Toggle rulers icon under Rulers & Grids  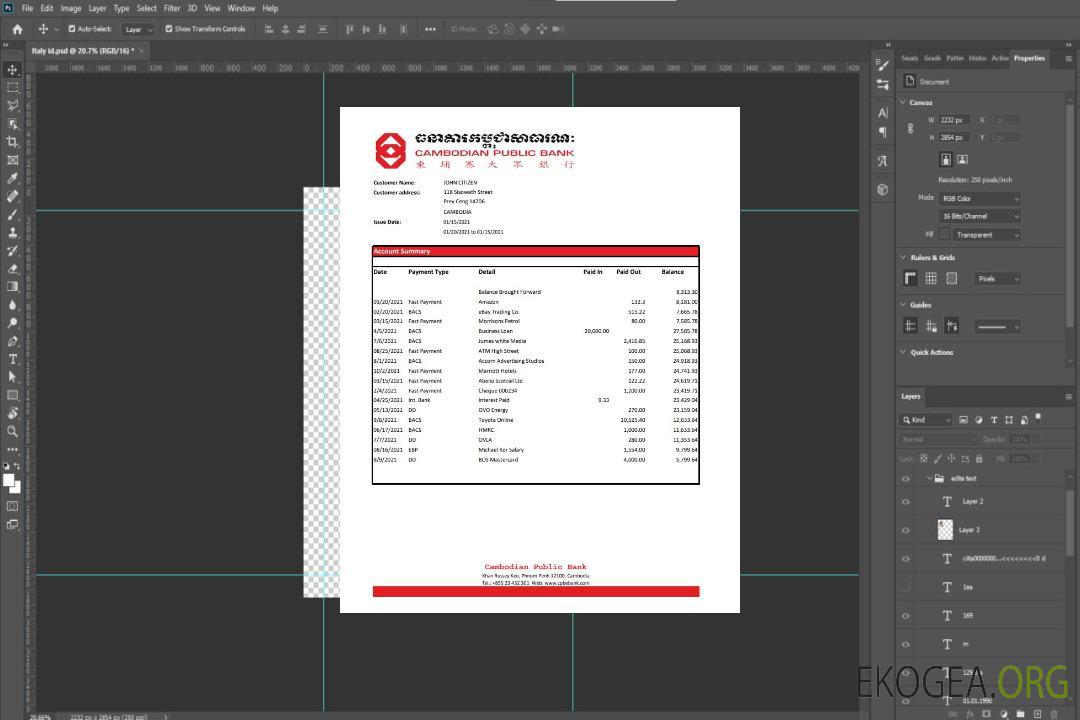coord(911,278)
